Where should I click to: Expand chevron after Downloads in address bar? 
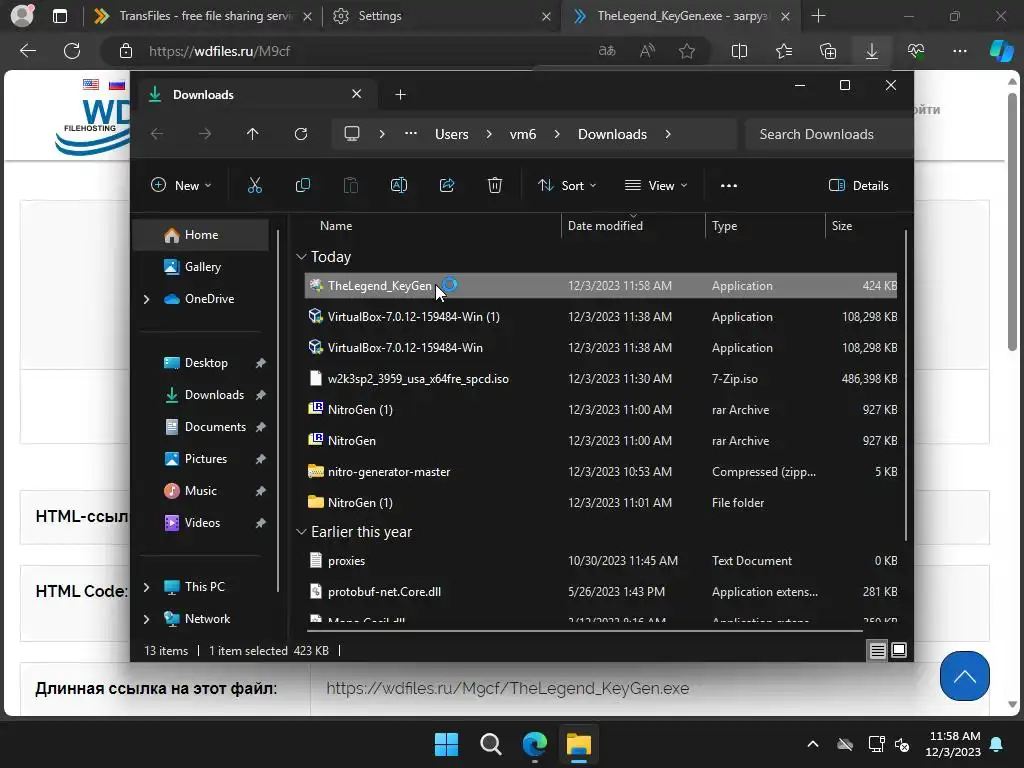coord(667,134)
